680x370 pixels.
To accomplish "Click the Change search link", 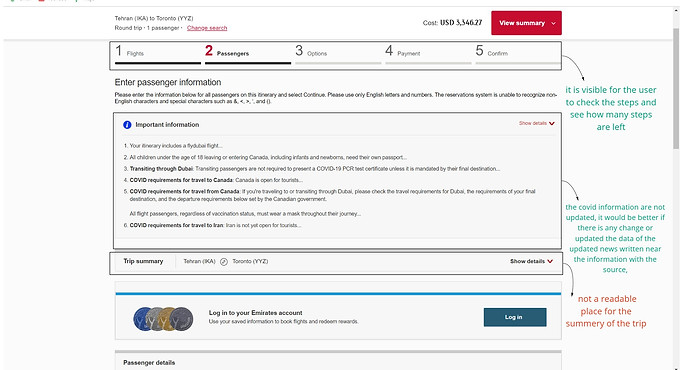I will click(x=207, y=28).
